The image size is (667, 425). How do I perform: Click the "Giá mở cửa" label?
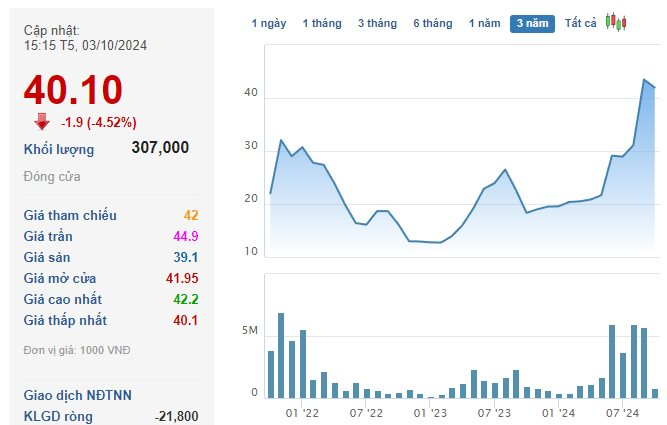[x=66, y=278]
